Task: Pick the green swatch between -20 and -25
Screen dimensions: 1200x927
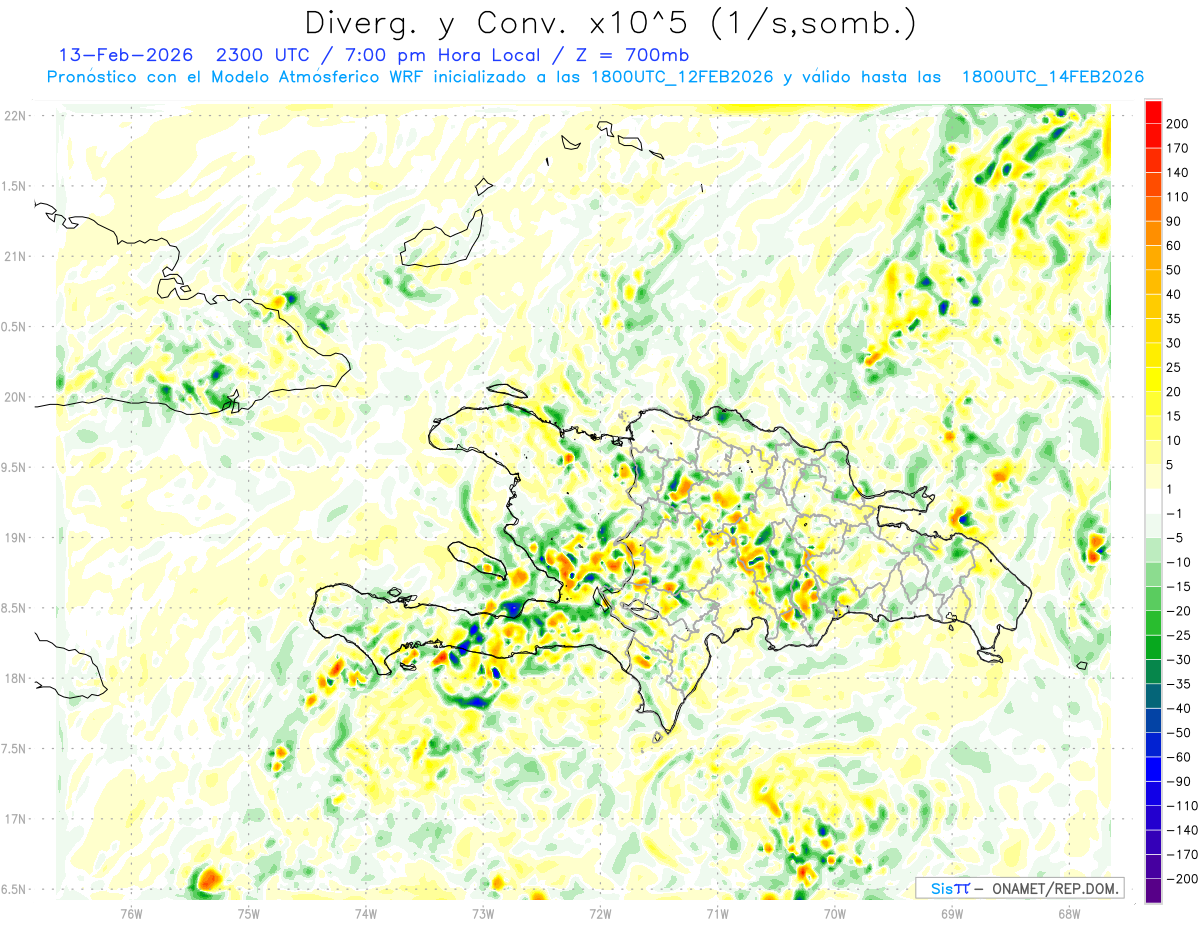Action: [1152, 623]
